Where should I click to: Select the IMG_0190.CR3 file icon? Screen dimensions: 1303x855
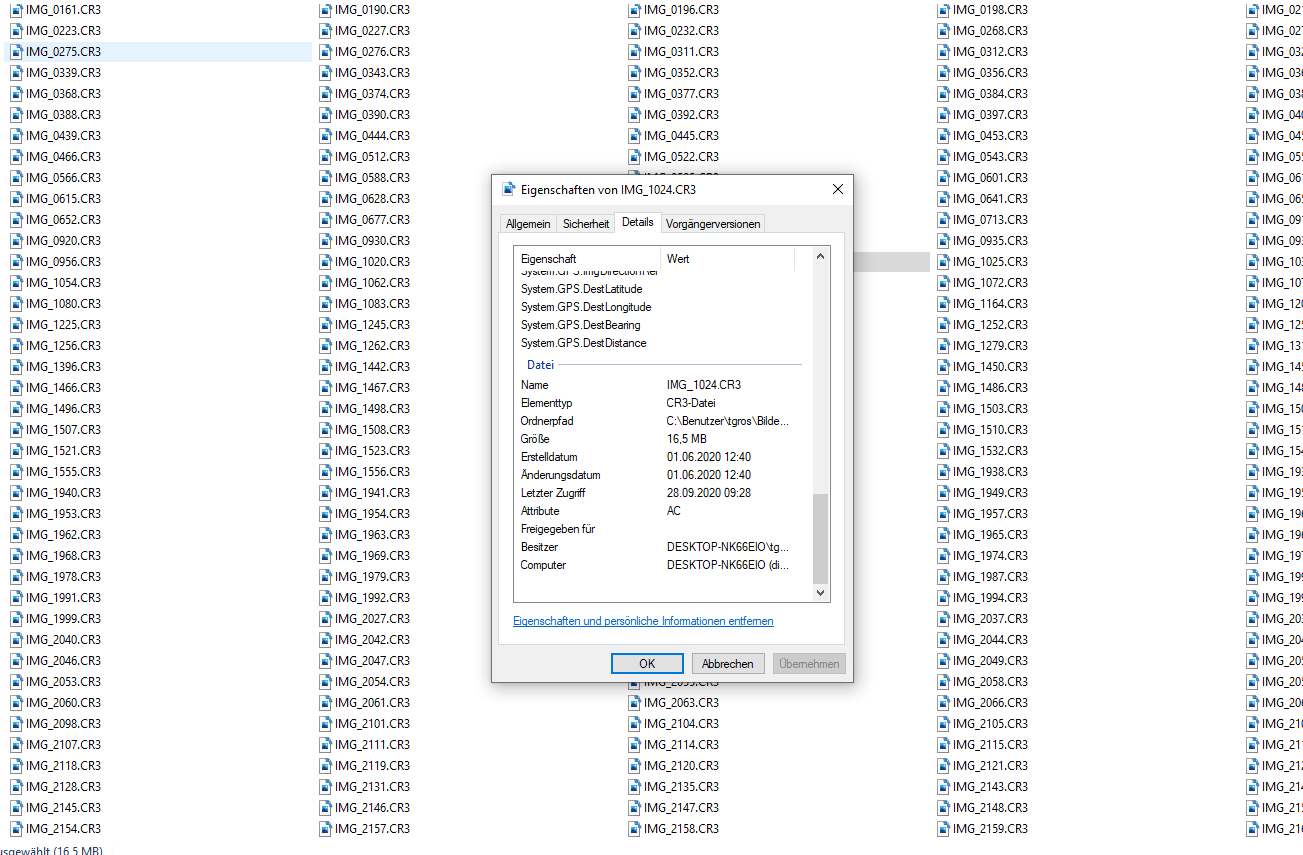326,9
